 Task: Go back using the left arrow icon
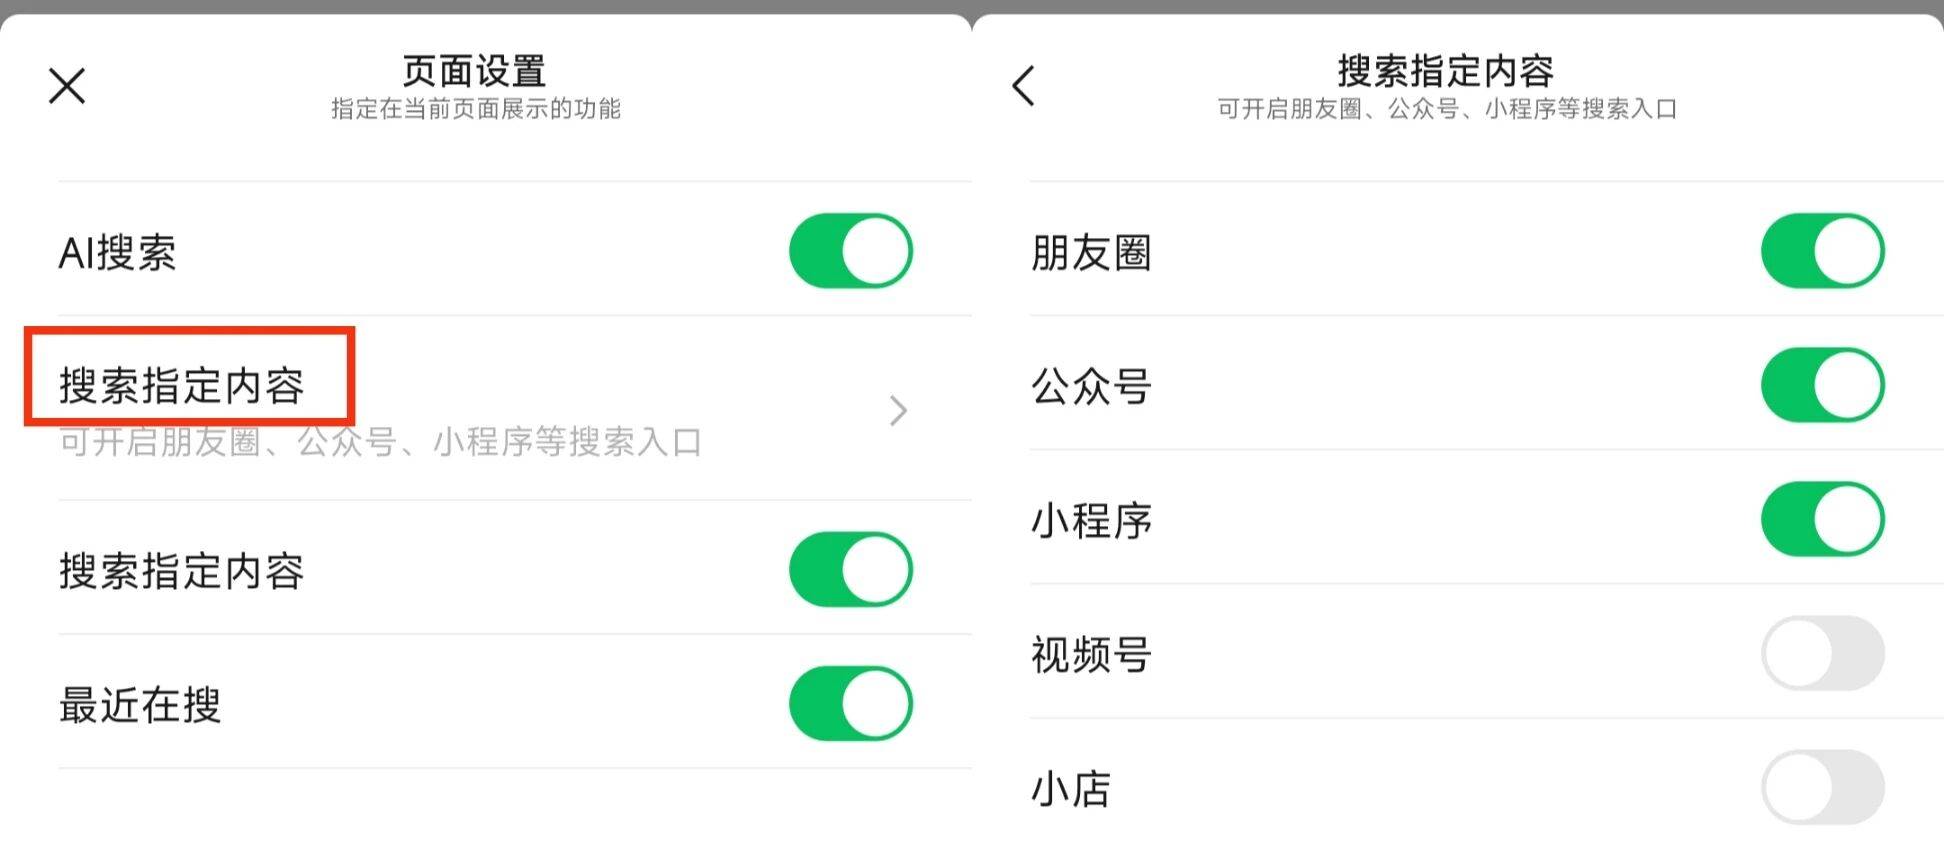1023,86
